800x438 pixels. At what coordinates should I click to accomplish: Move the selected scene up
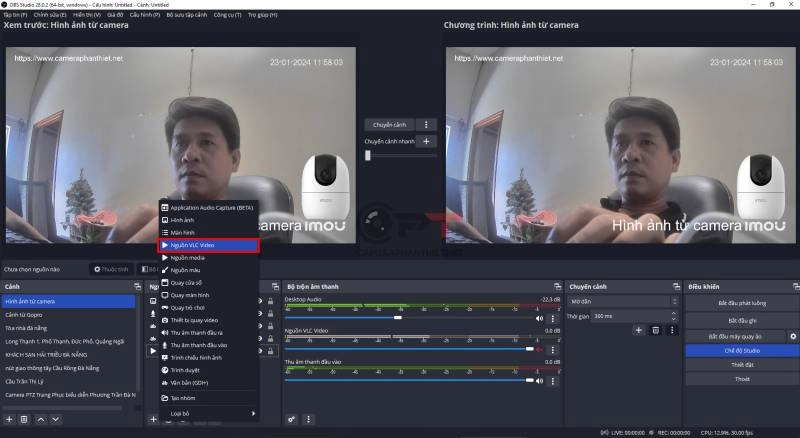41,419
